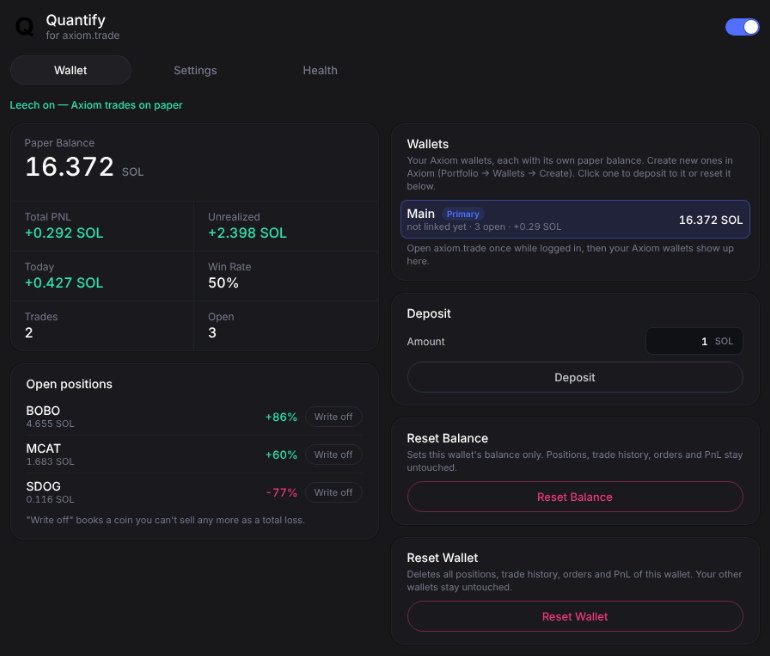The height and width of the screenshot is (656, 770).
Task: Click the Write off explanation note
Action: pyautogui.click(x=165, y=520)
